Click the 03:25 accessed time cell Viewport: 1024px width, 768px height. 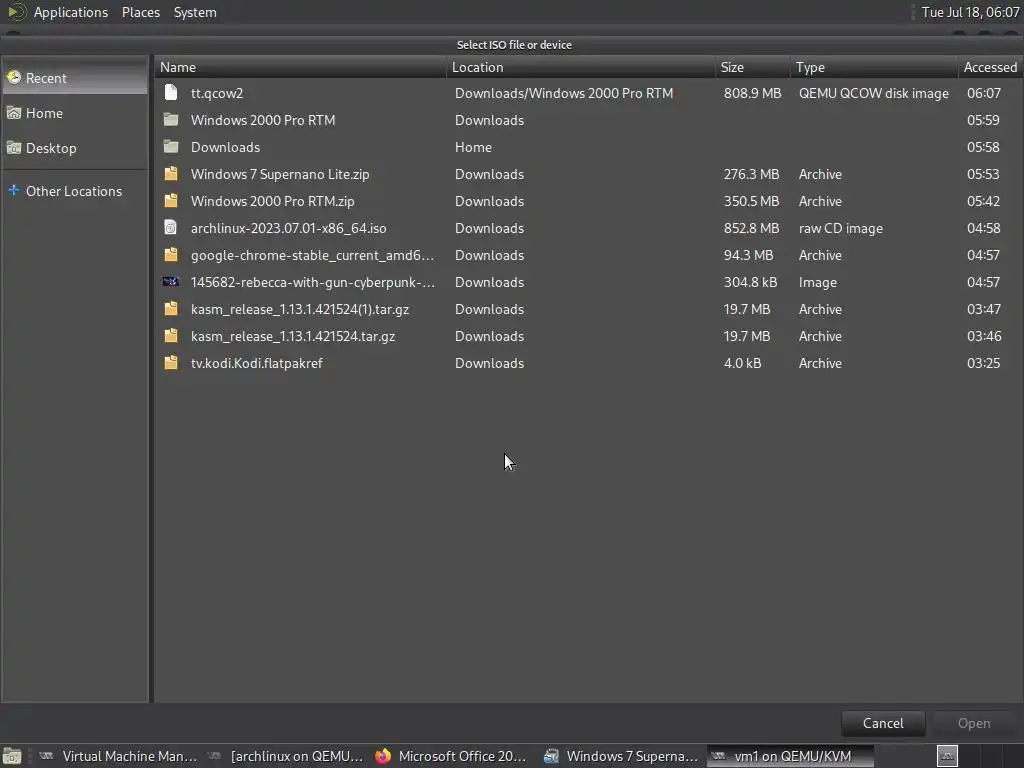tap(984, 363)
